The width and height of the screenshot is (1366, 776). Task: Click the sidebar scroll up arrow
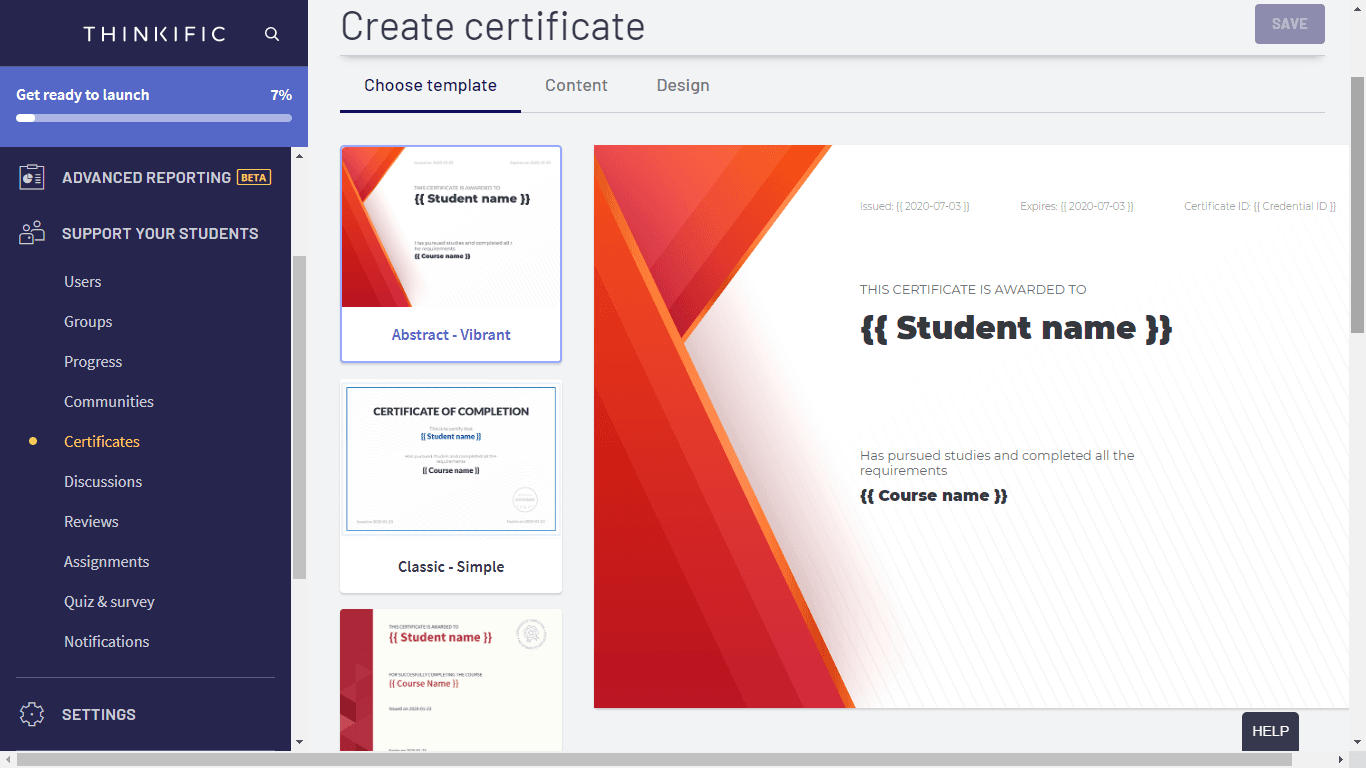299,155
